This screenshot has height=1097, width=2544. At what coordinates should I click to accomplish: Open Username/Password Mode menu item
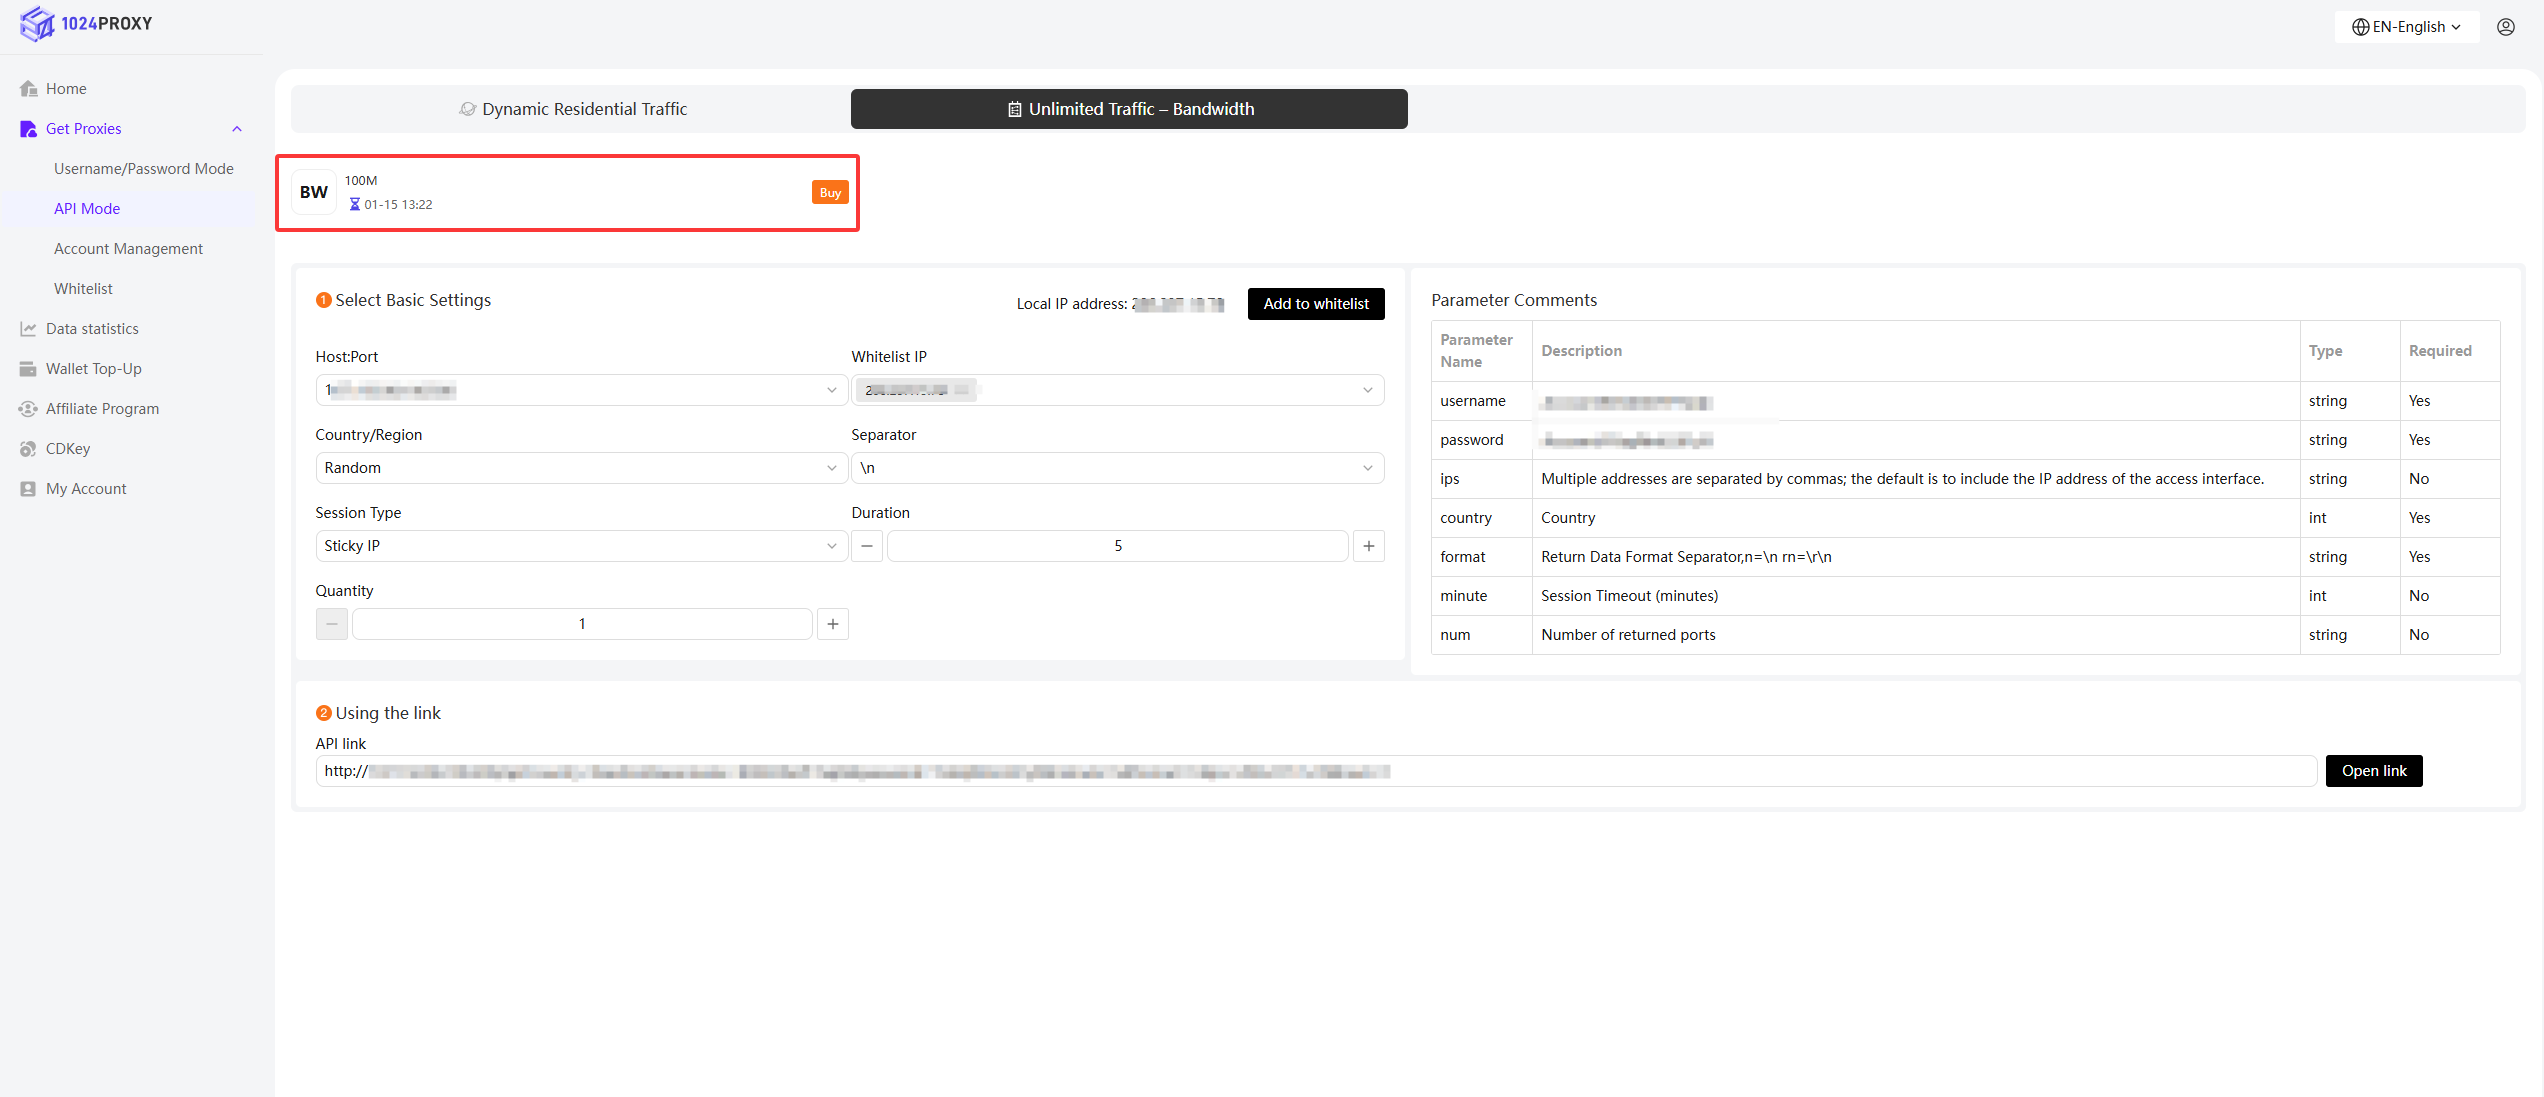[x=143, y=169]
